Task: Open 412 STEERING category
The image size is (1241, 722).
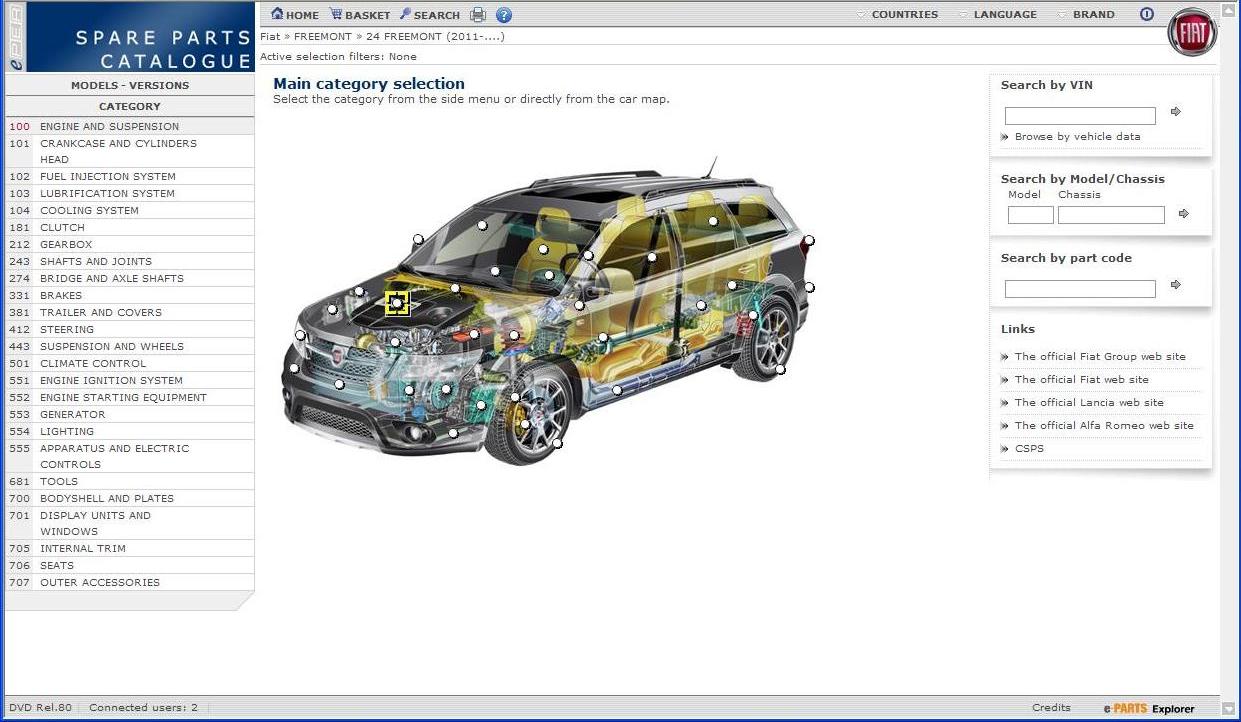Action: tap(130, 330)
